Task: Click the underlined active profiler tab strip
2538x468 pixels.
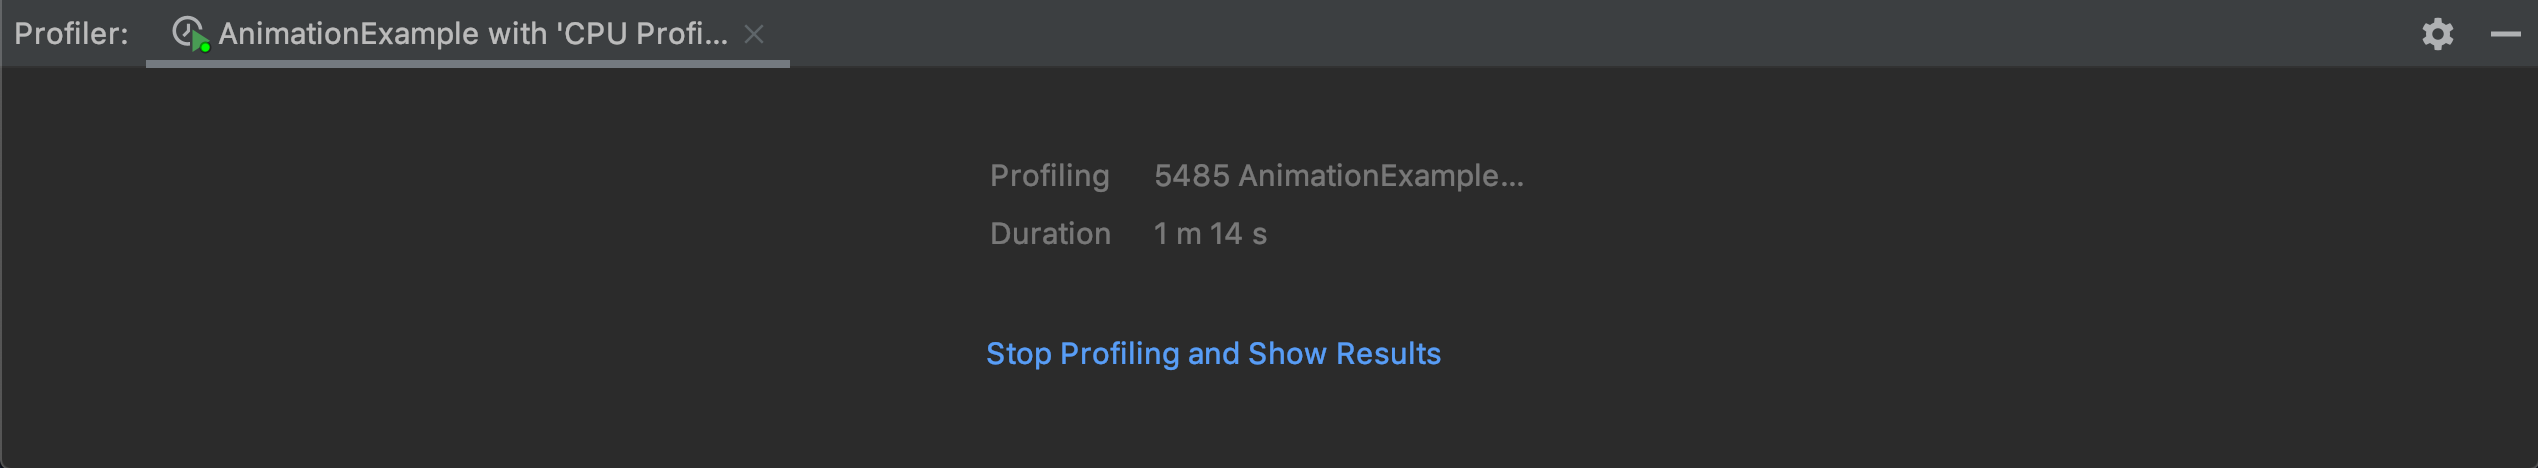Action: click(468, 64)
